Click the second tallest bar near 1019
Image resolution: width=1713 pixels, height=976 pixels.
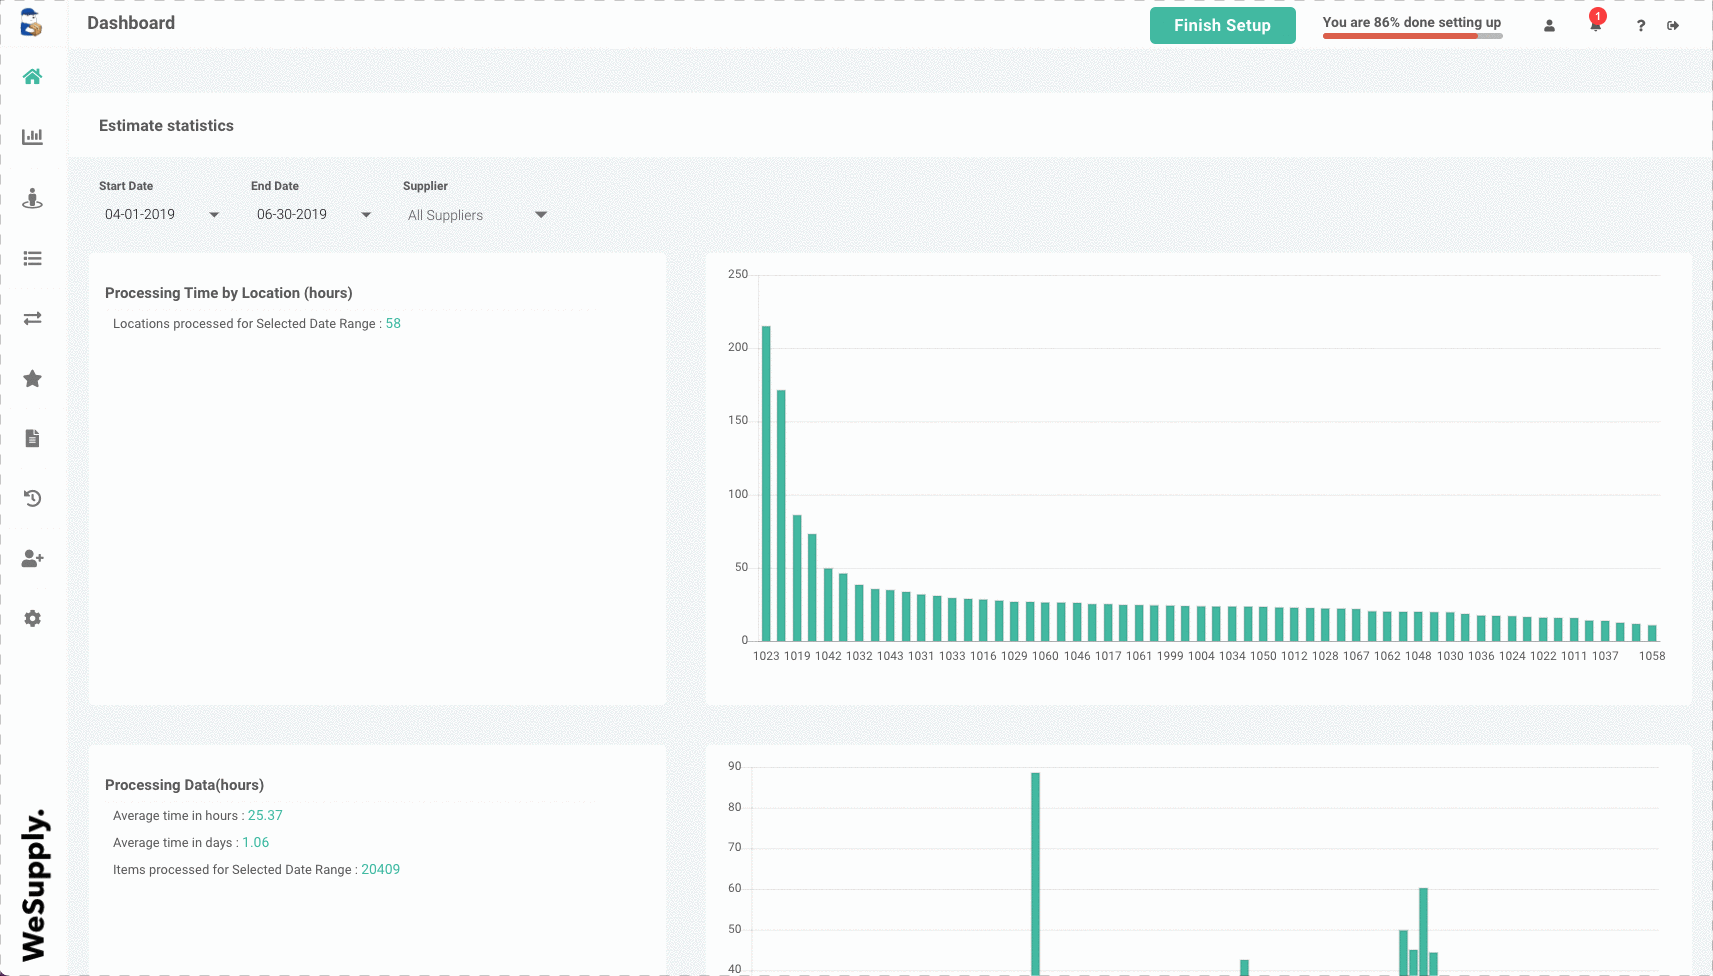(x=781, y=515)
